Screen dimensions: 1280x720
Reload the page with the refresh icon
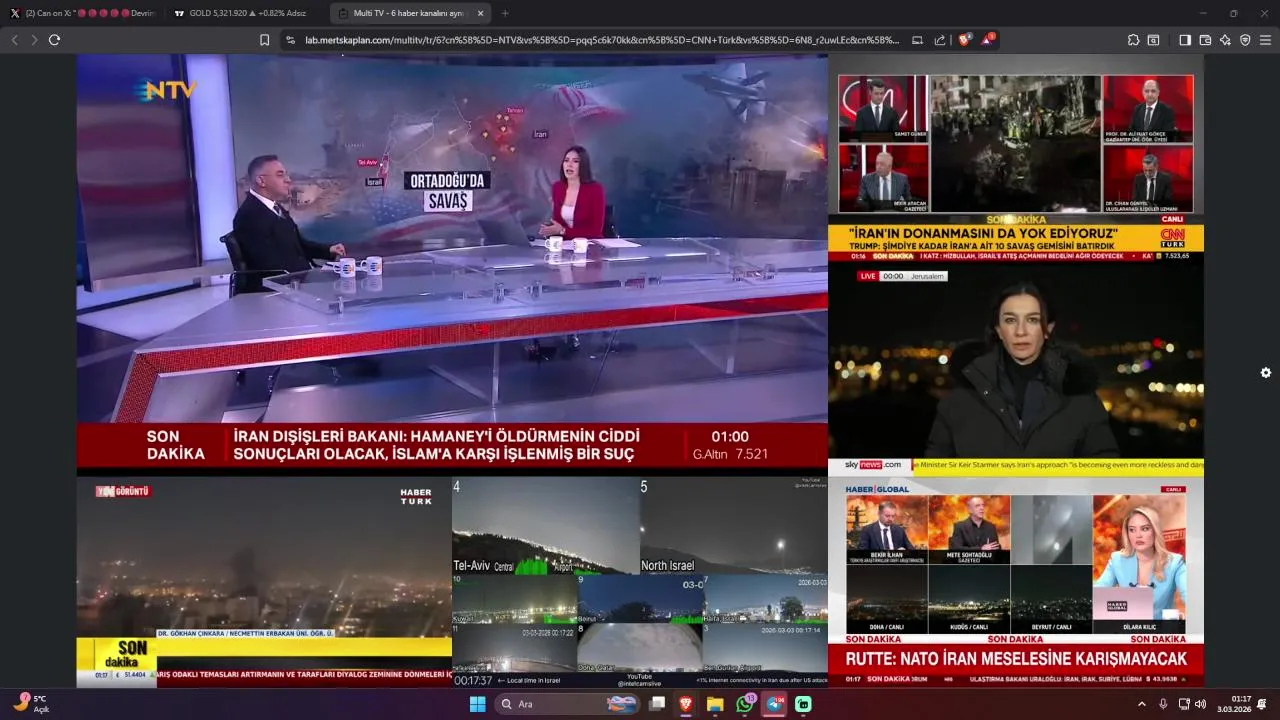pyautogui.click(x=54, y=40)
